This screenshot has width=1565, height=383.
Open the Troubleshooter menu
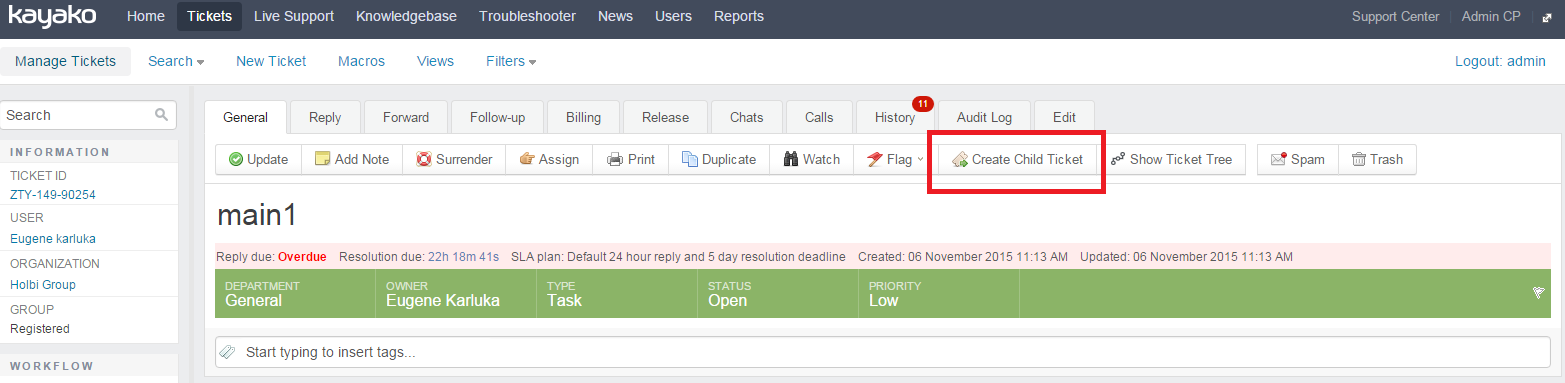point(527,16)
